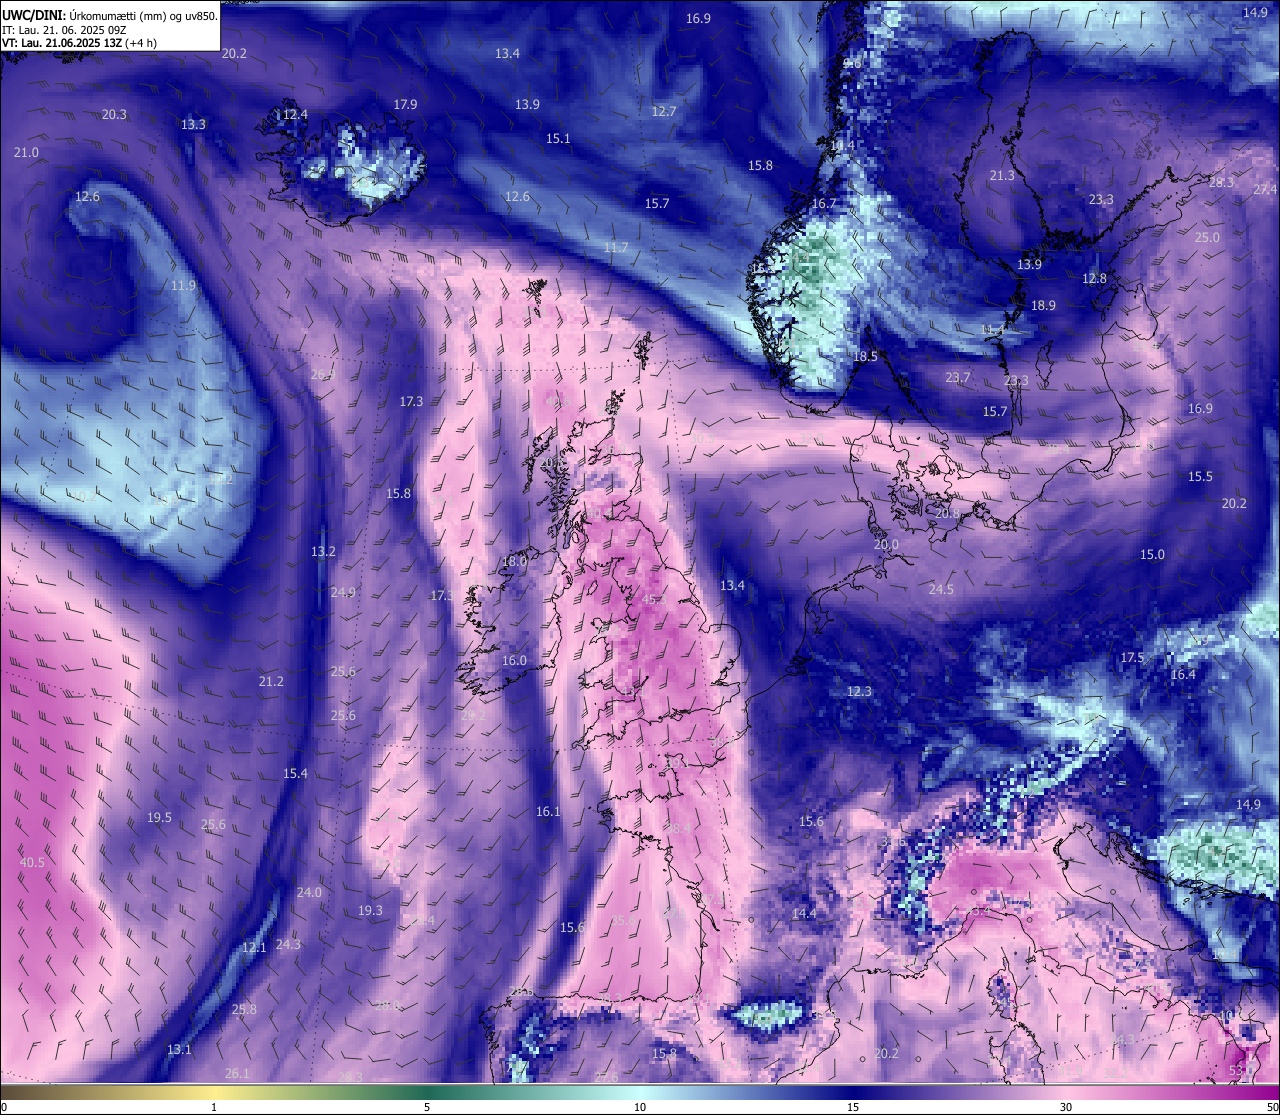The image size is (1280, 1115).
Task: Click the 20.3 value on the map
Action: (114, 114)
